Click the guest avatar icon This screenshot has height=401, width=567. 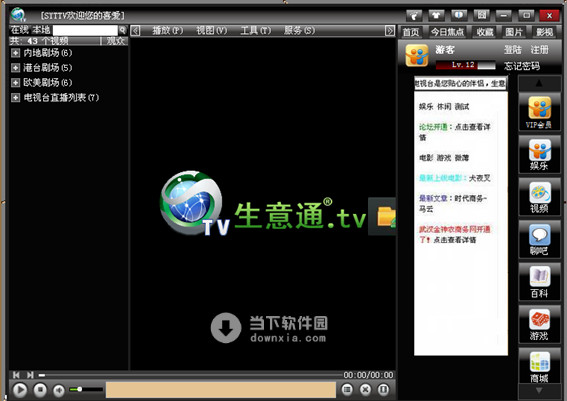417,56
